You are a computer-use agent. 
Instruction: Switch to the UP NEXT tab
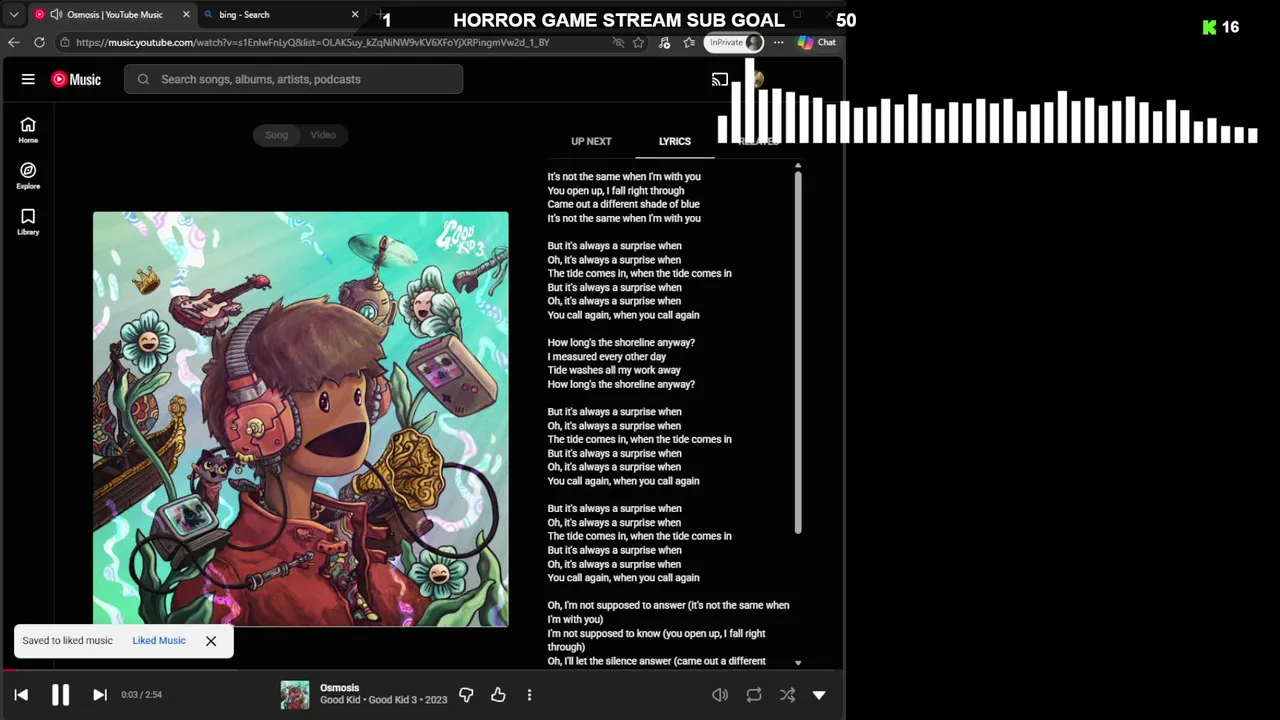[x=591, y=141]
